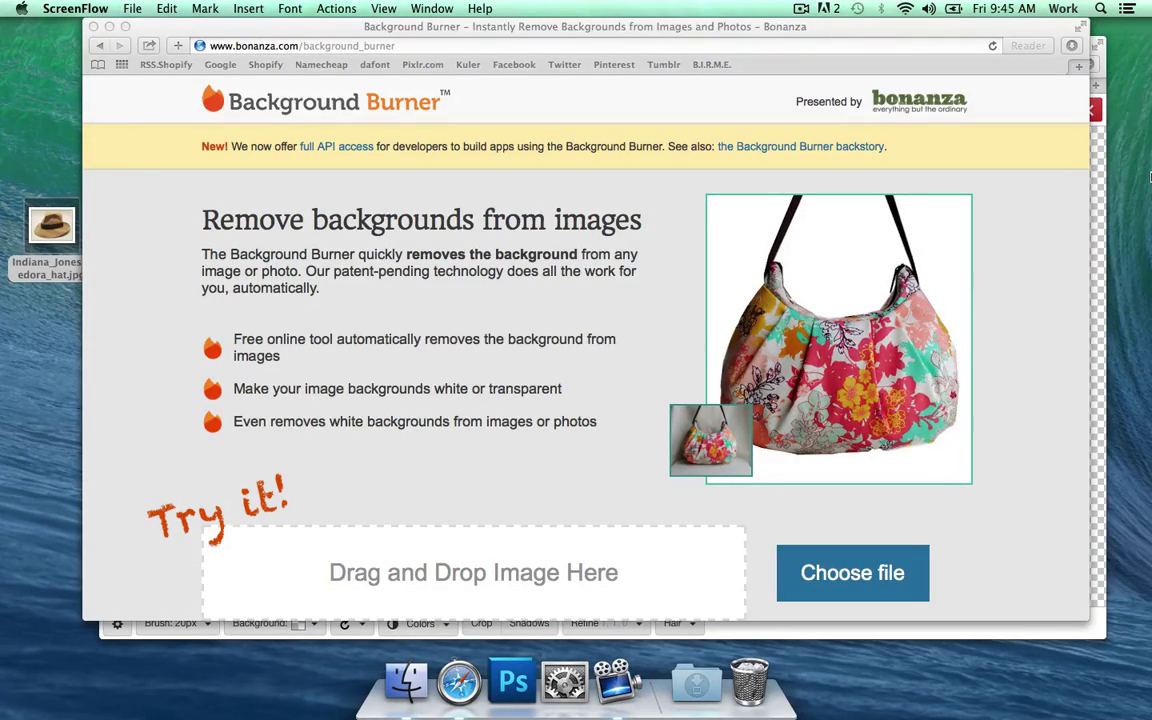
Task: Click the ScreenFlow camera menu bar icon
Action: pos(802,9)
